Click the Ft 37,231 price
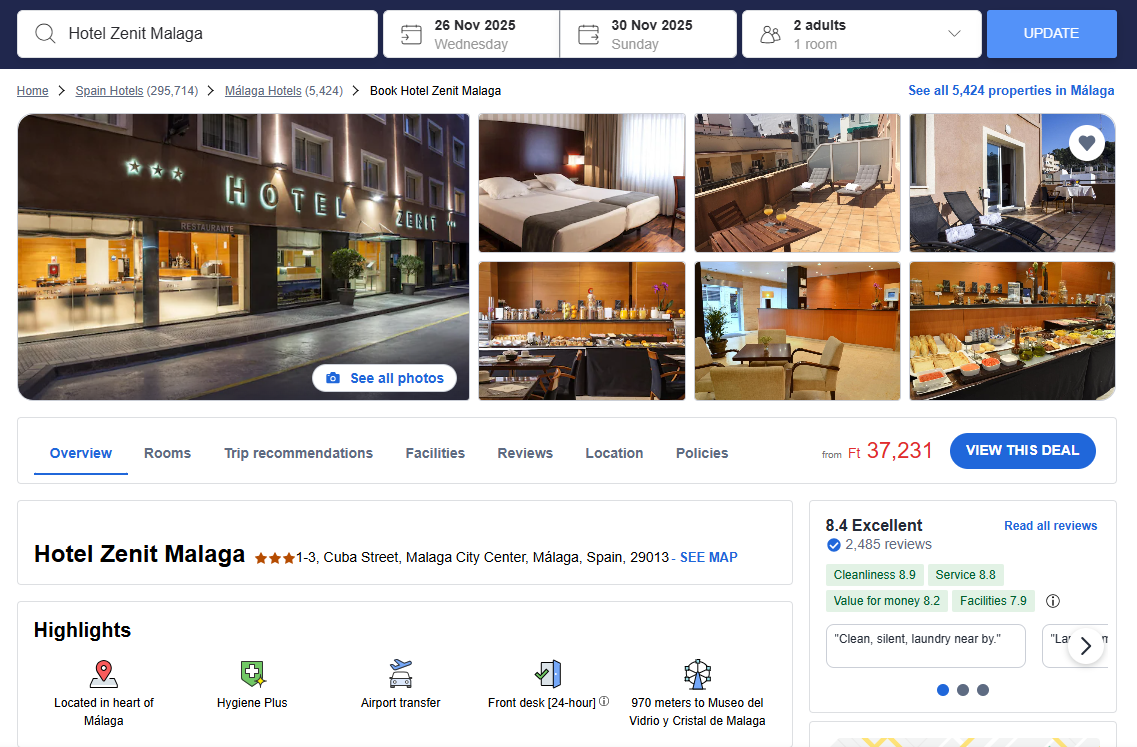Viewport: 1137px width, 747px height. click(890, 451)
